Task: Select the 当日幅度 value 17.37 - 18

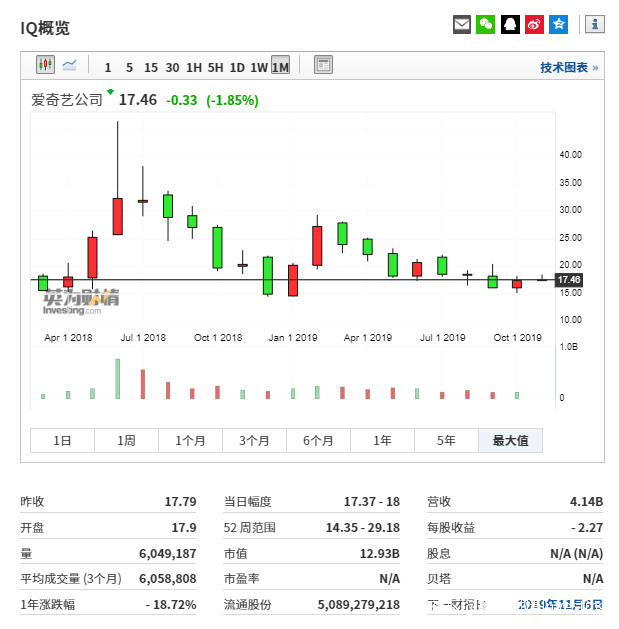Action: tap(372, 501)
